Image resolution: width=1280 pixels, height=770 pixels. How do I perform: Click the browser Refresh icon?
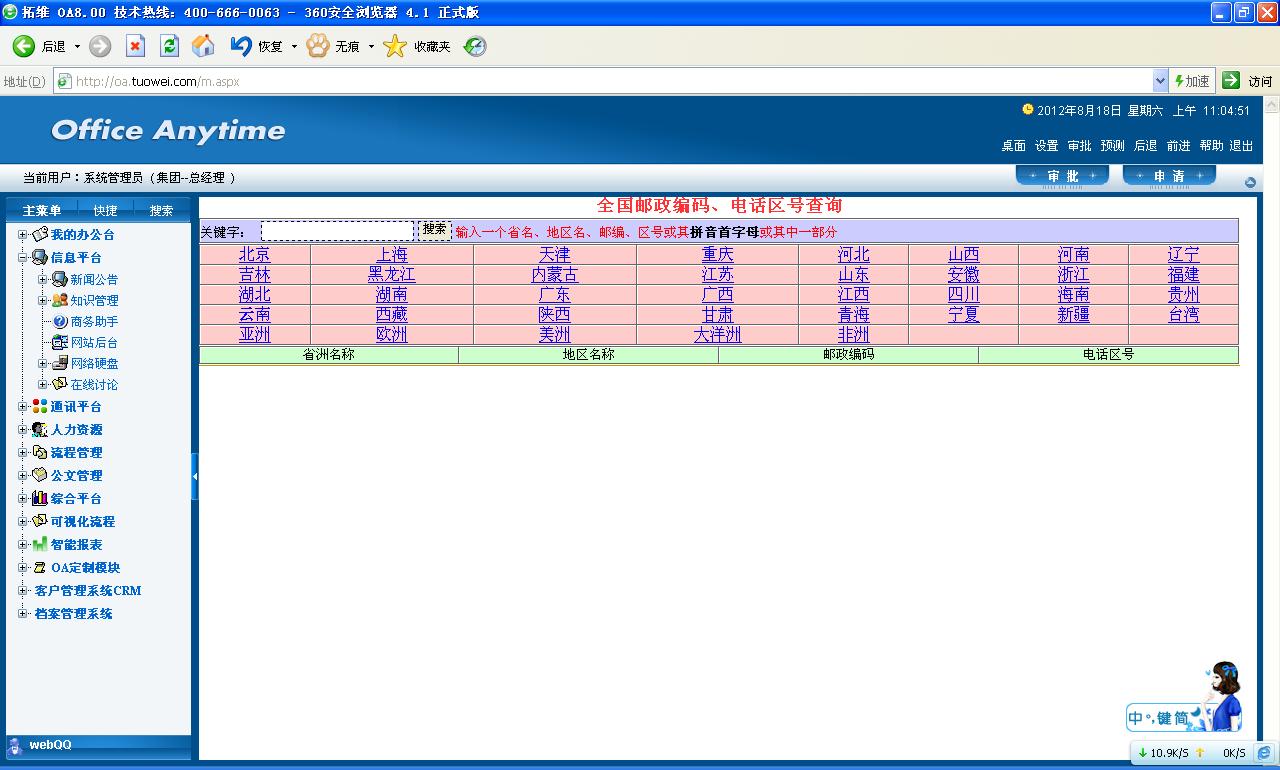click(x=169, y=46)
